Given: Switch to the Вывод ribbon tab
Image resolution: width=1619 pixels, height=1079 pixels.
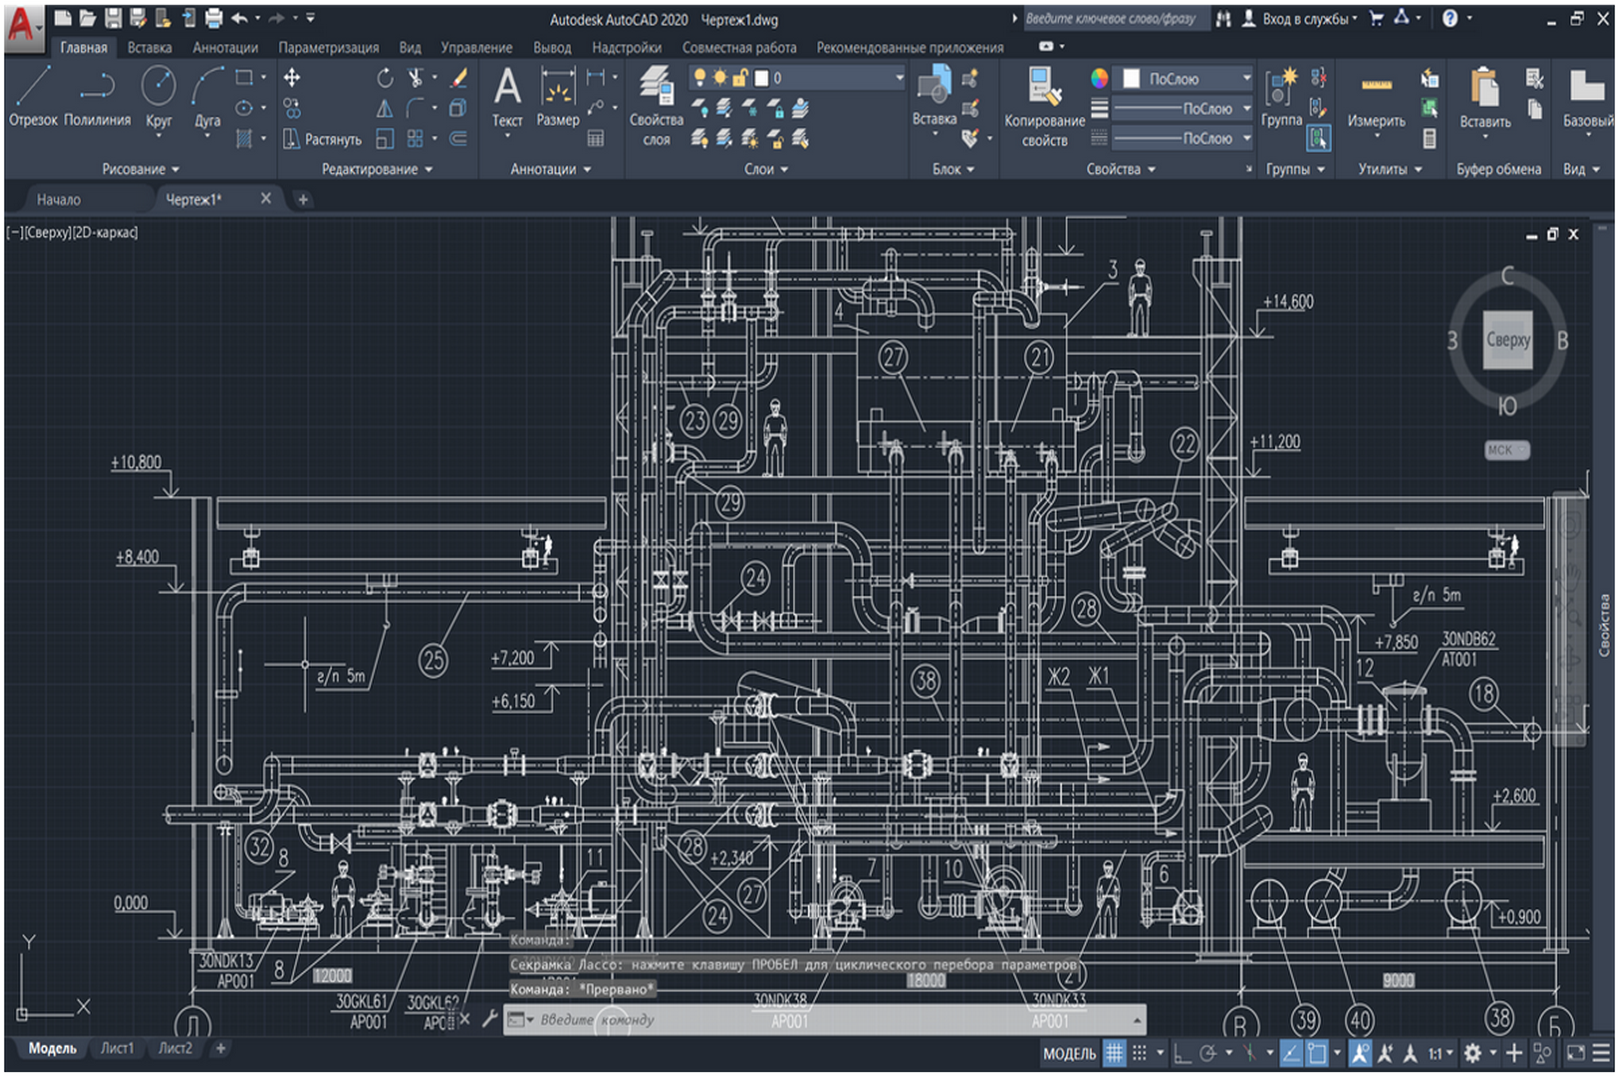Looking at the screenshot, I should point(551,47).
